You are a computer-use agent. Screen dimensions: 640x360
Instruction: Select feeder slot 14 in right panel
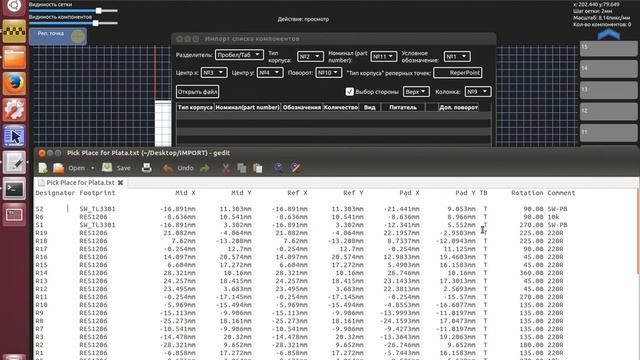coord(608,69)
